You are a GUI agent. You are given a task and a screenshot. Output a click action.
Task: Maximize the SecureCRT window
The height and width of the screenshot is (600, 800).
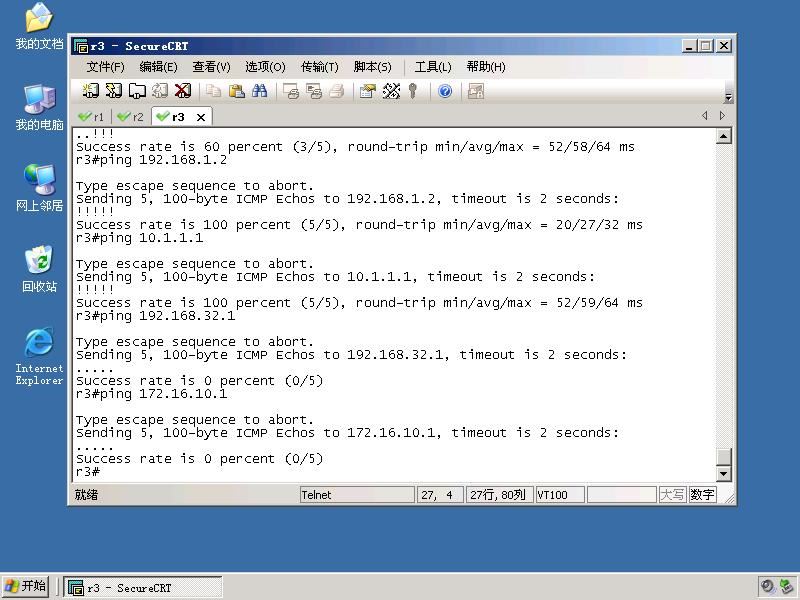pos(706,46)
